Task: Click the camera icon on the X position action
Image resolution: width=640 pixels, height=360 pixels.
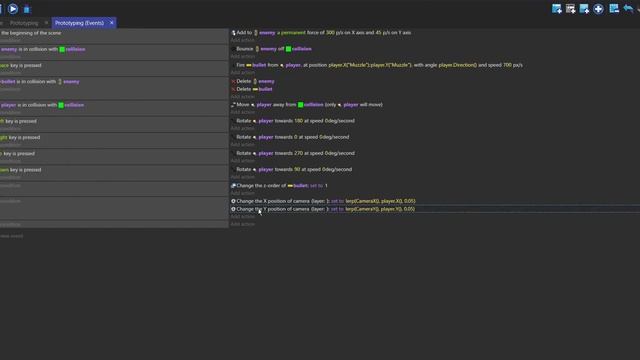Action: click(x=233, y=201)
